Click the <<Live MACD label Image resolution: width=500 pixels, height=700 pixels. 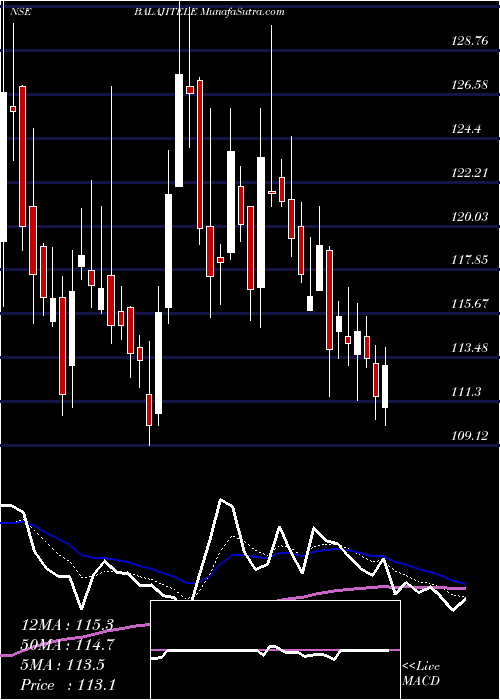[421, 674]
